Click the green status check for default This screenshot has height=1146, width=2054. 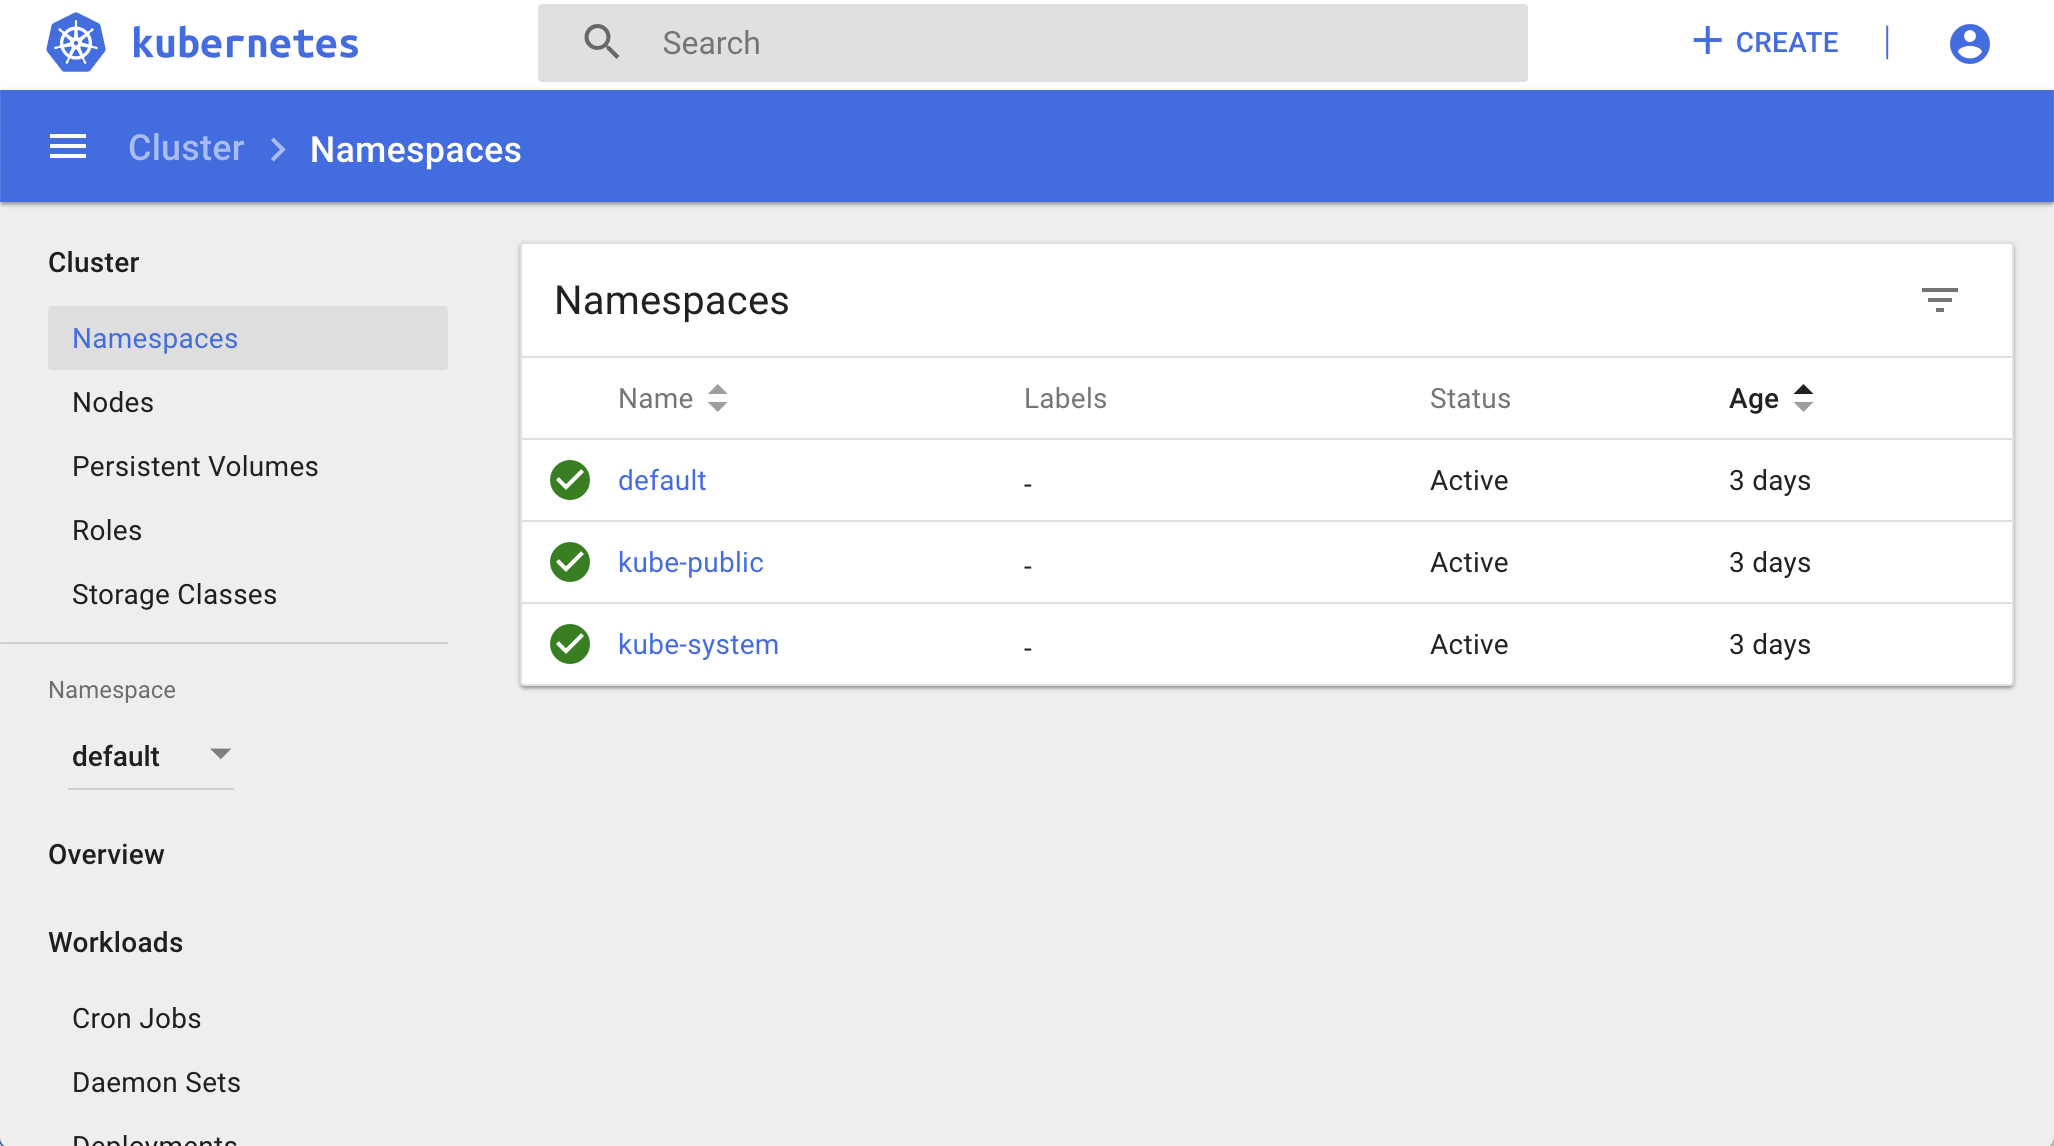(x=570, y=480)
